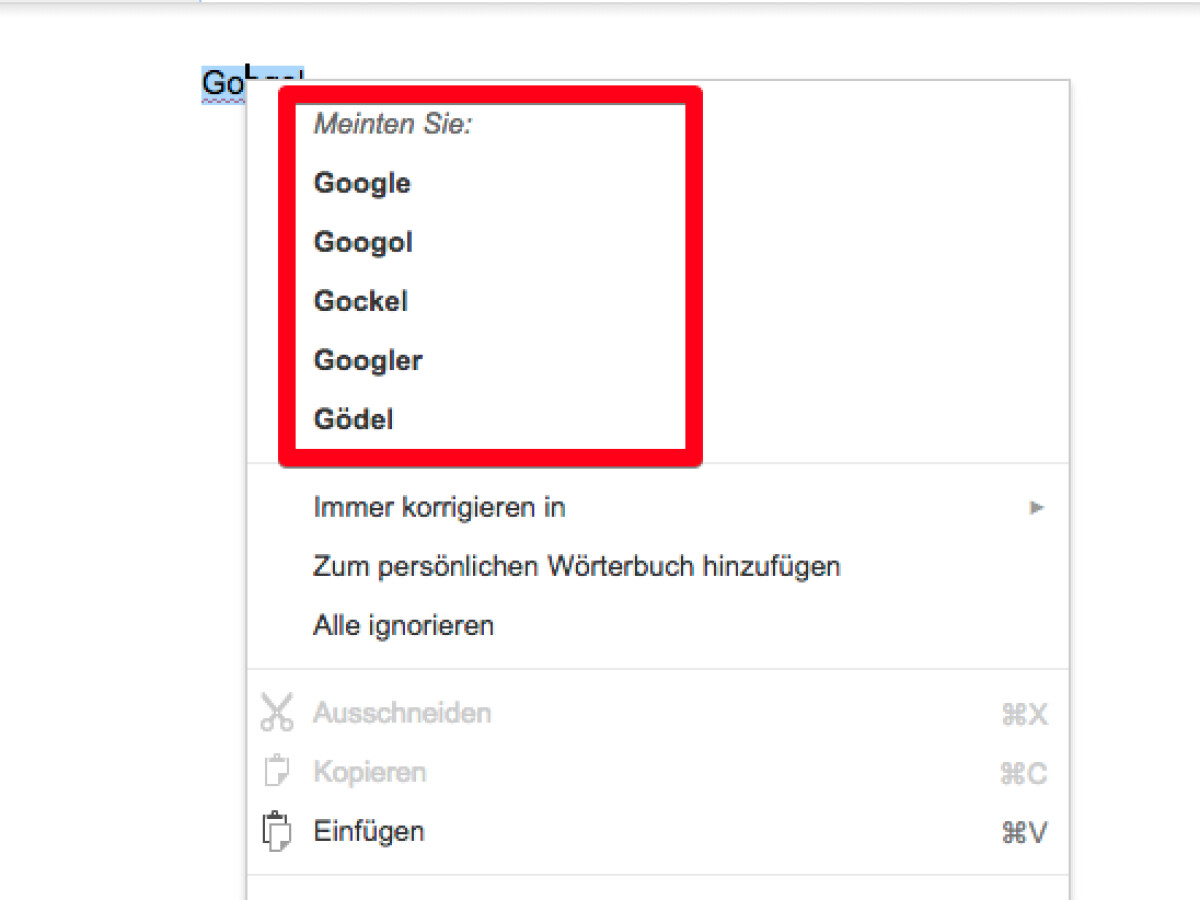Viewport: 1200px width, 900px height.
Task: Click the ⌘V shortcut label
Action: click(1024, 833)
